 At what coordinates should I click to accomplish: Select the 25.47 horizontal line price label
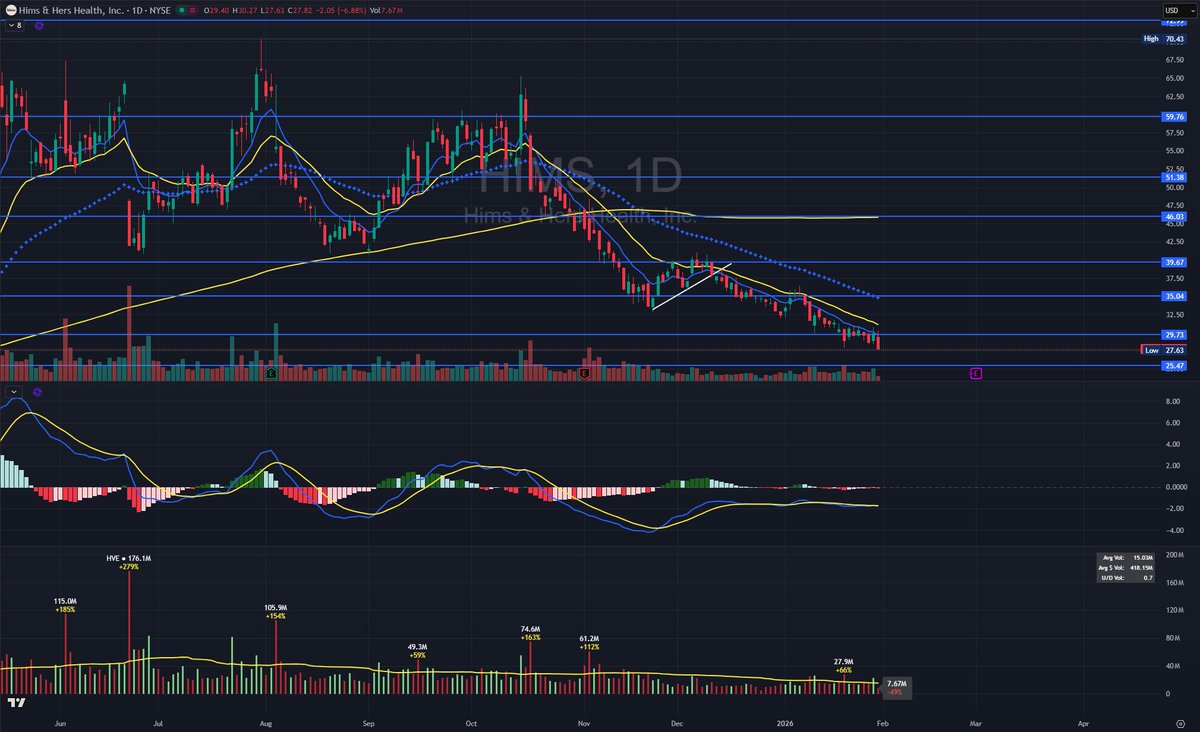pos(1175,366)
